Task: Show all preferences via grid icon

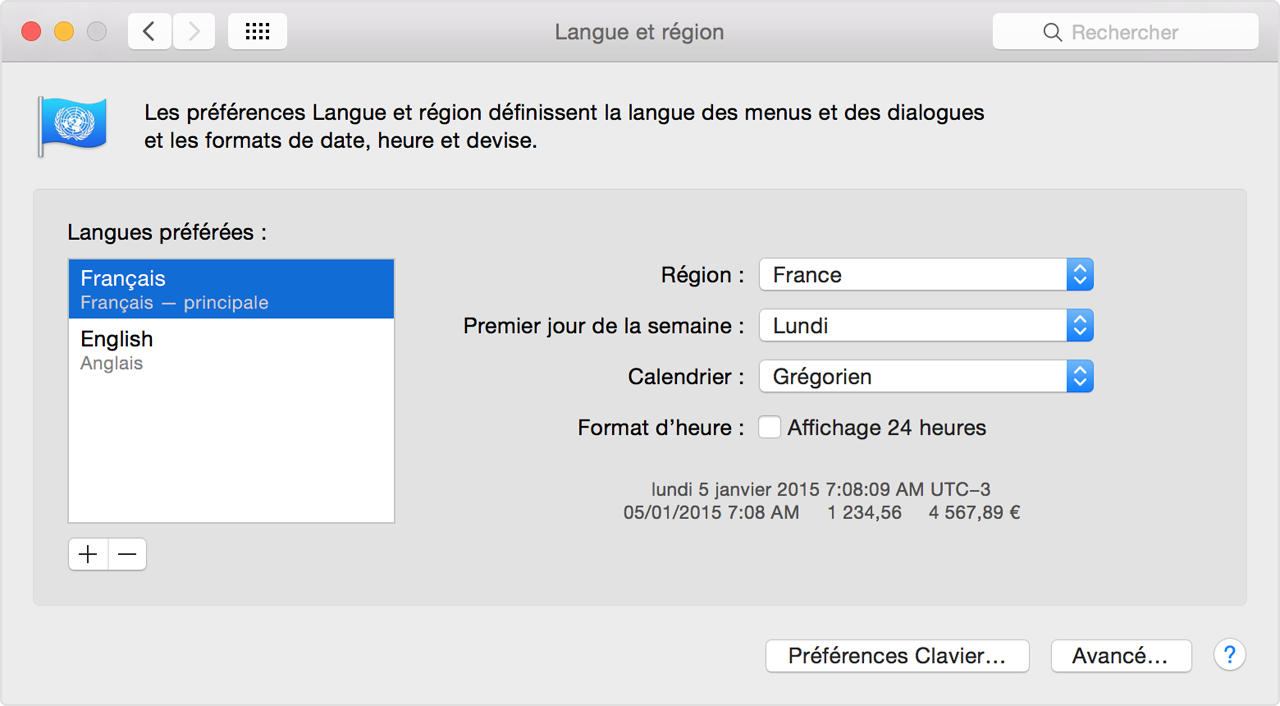Action: (257, 32)
